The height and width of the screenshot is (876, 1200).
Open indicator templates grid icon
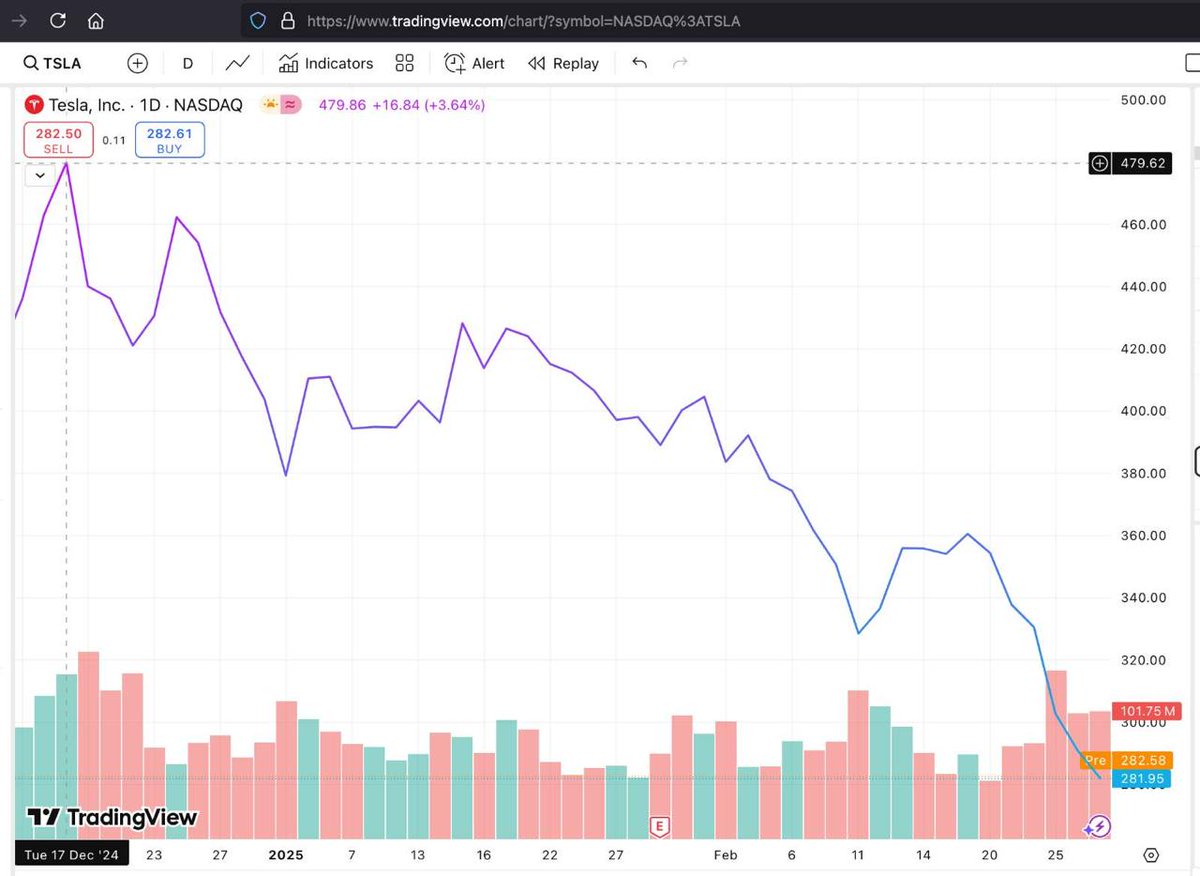coord(404,63)
